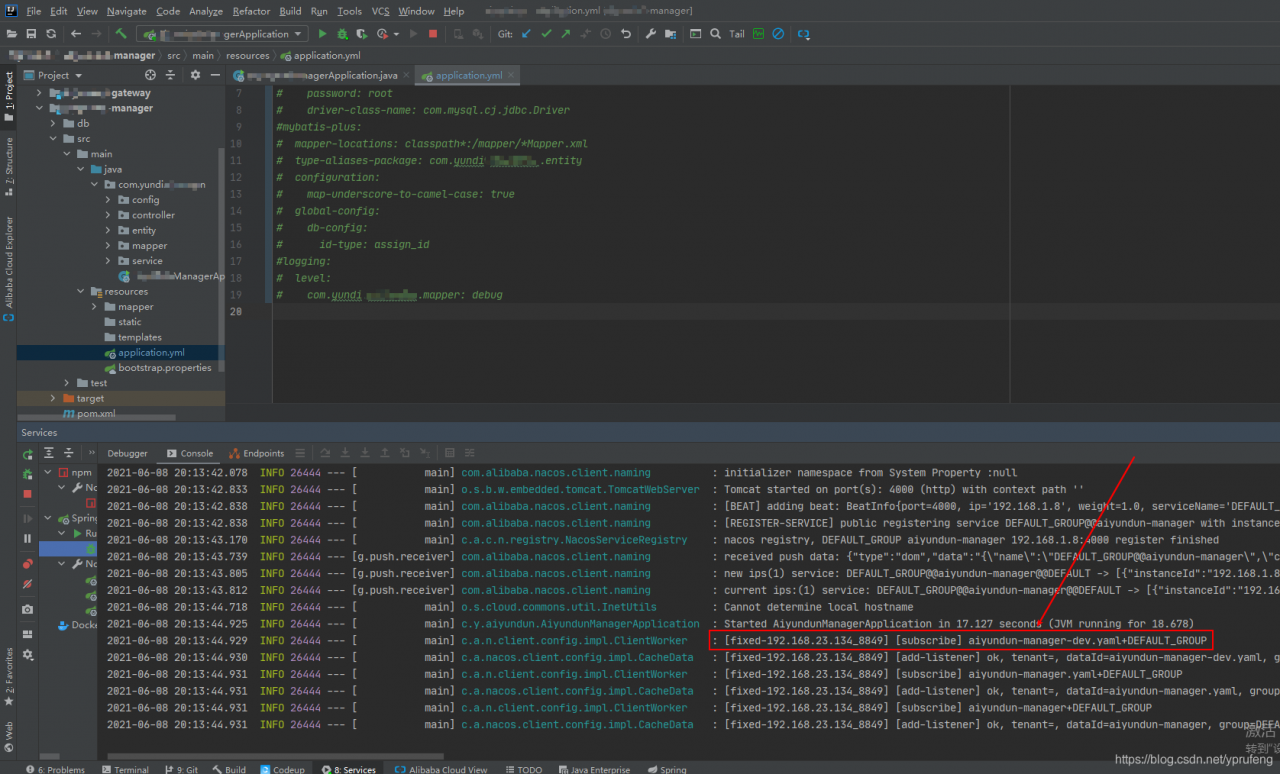Click the Debug bug icon in toolbar
The height and width of the screenshot is (774, 1280).
(343, 34)
